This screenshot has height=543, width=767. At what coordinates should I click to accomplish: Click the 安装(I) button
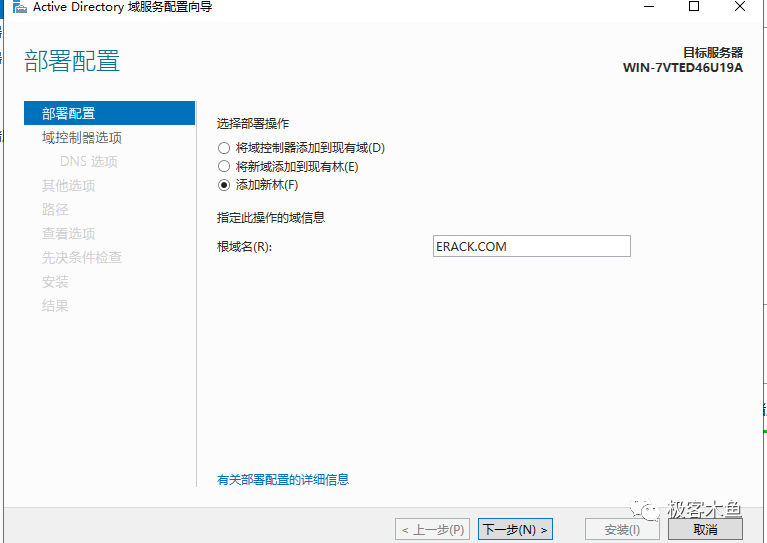622,529
